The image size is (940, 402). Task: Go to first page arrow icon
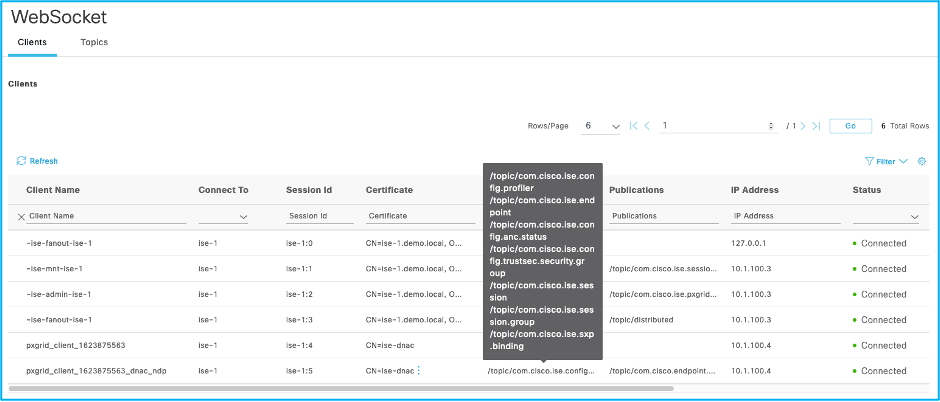click(634, 126)
